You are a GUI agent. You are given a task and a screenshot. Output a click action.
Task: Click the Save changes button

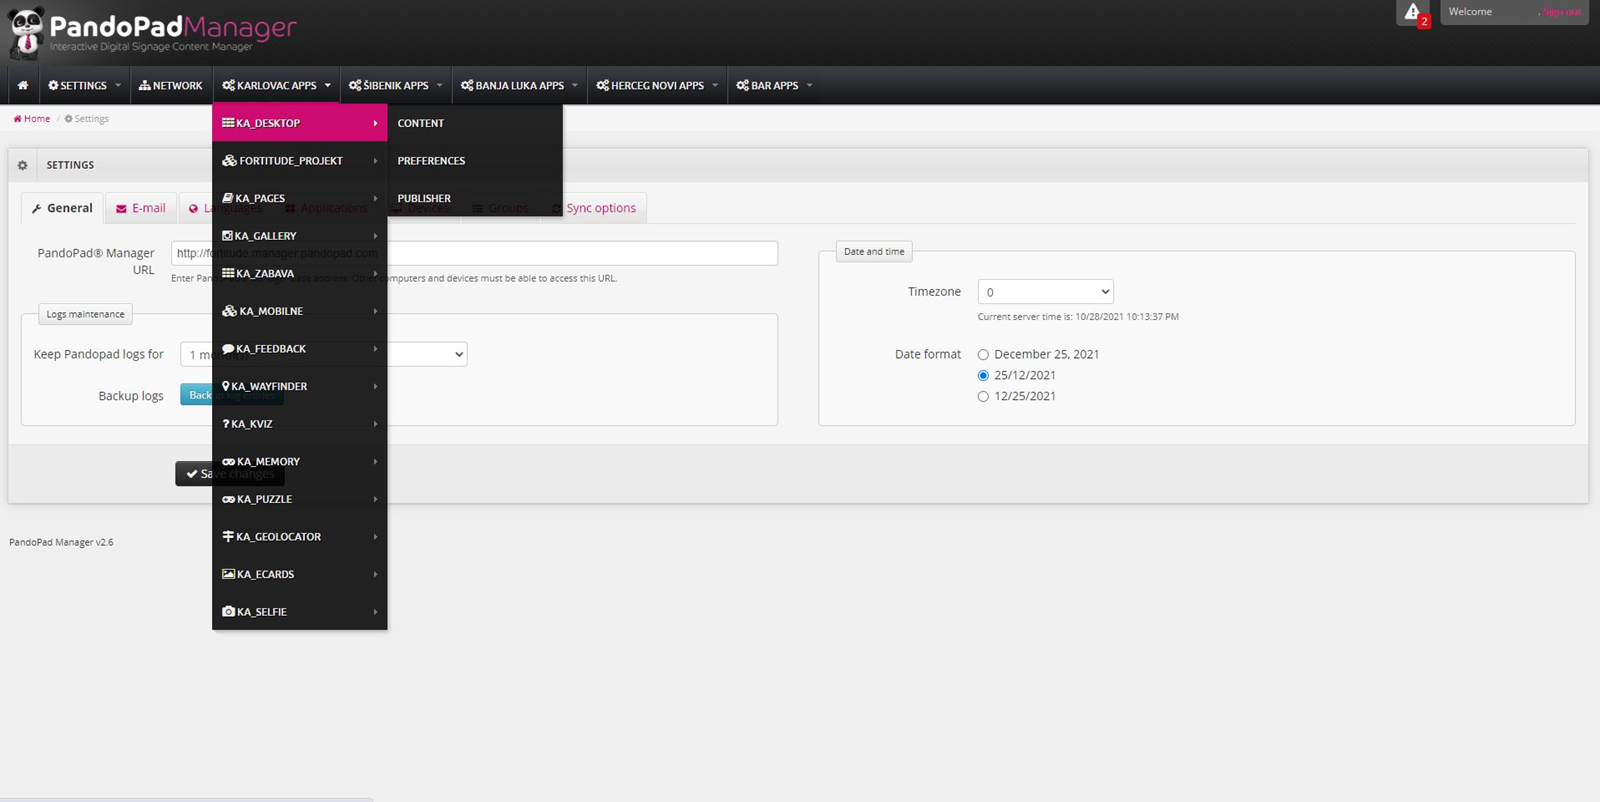pos(230,474)
